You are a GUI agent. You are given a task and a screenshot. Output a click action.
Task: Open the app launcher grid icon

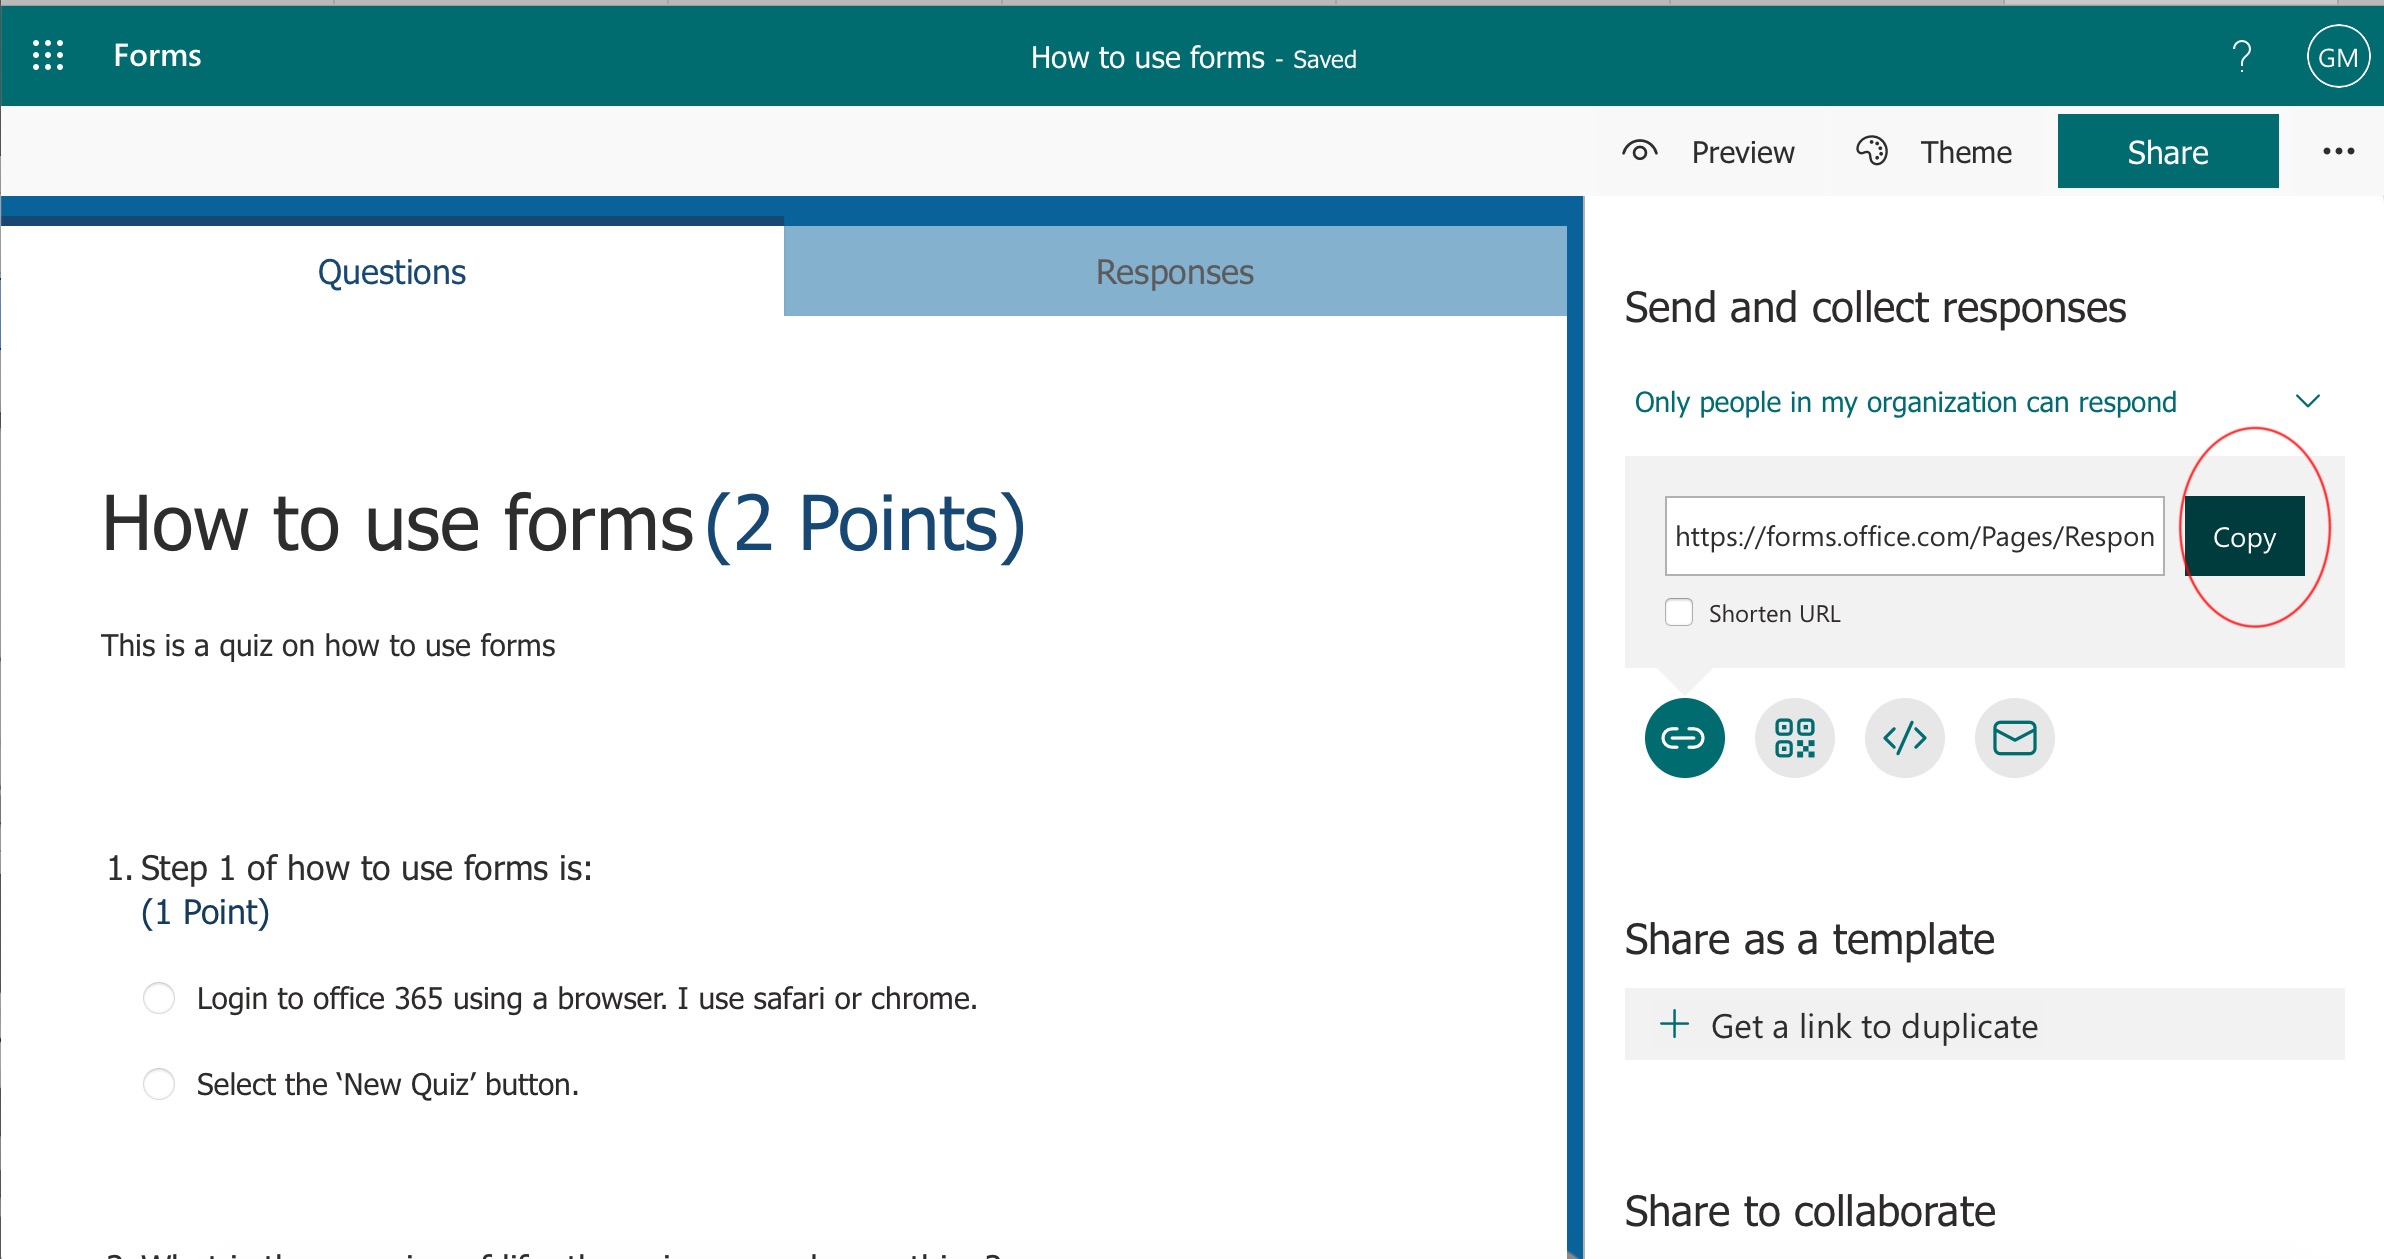48,55
